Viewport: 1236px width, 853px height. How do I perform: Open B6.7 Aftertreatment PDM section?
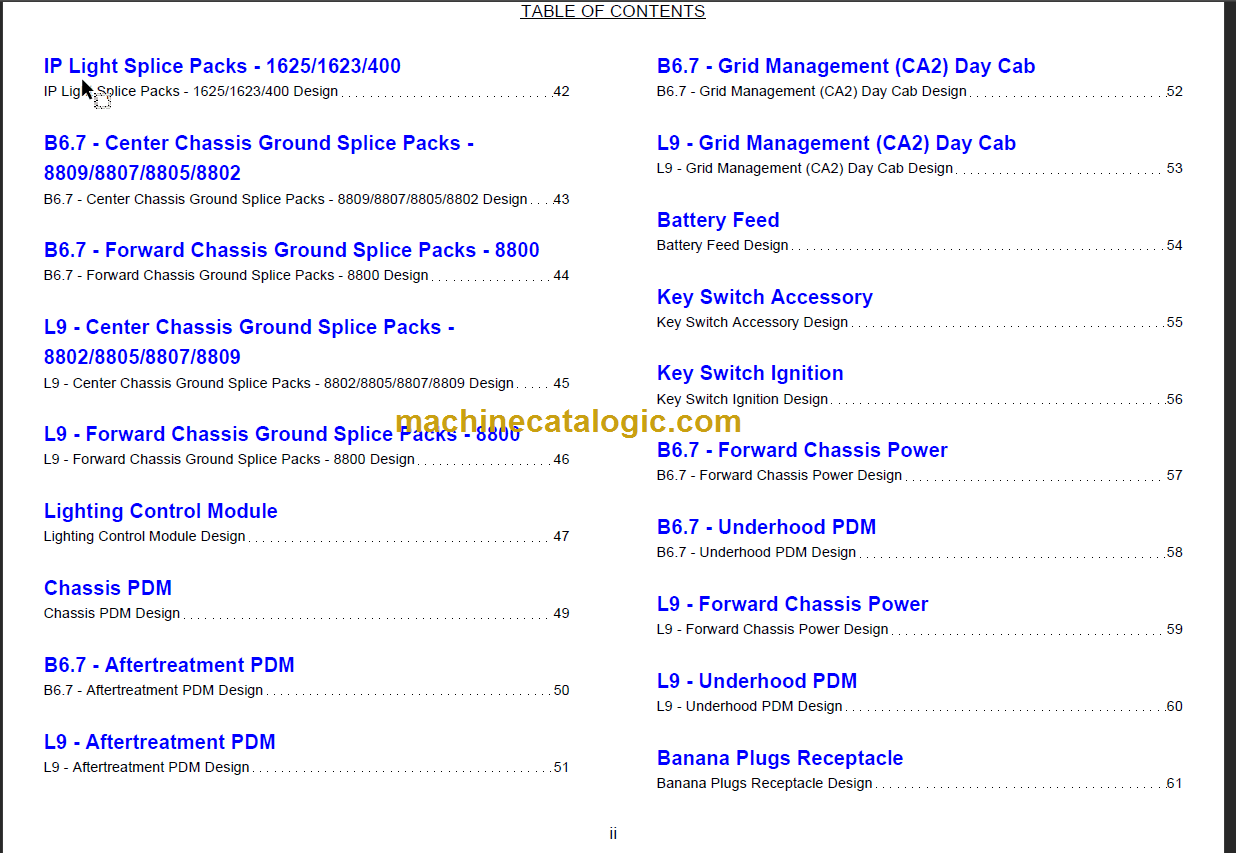tap(169, 665)
